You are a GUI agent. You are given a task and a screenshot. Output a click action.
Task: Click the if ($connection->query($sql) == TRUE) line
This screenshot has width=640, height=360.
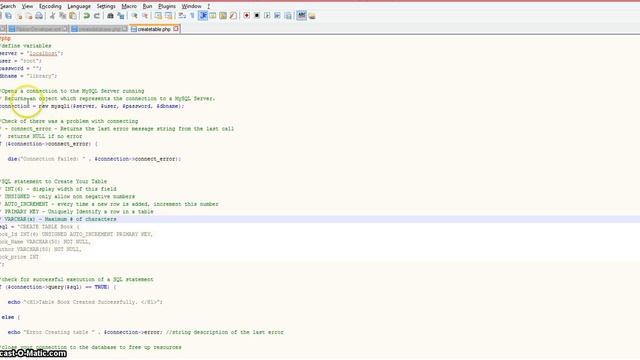tap(58, 287)
